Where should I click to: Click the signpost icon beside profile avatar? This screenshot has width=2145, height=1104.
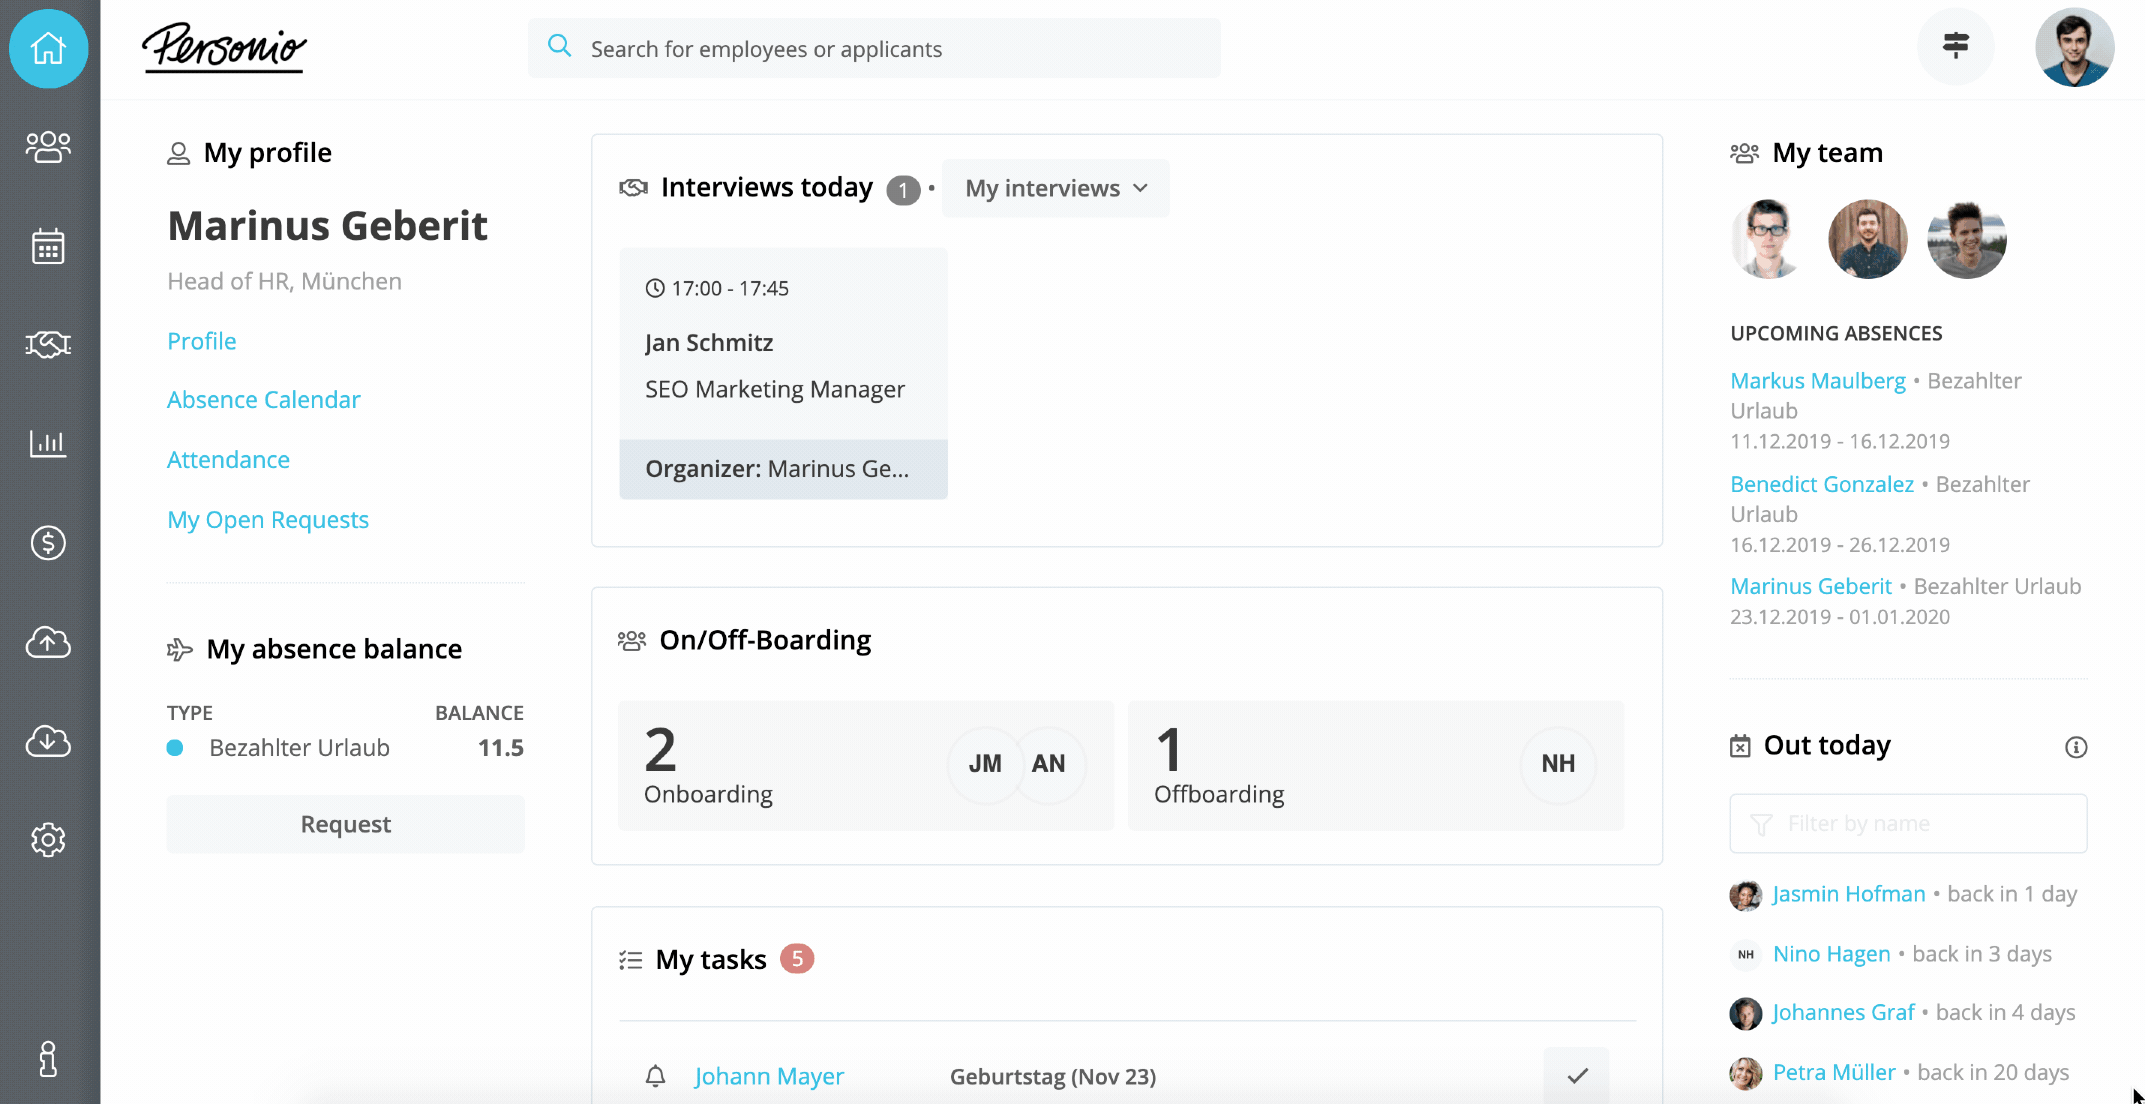pyautogui.click(x=1955, y=46)
